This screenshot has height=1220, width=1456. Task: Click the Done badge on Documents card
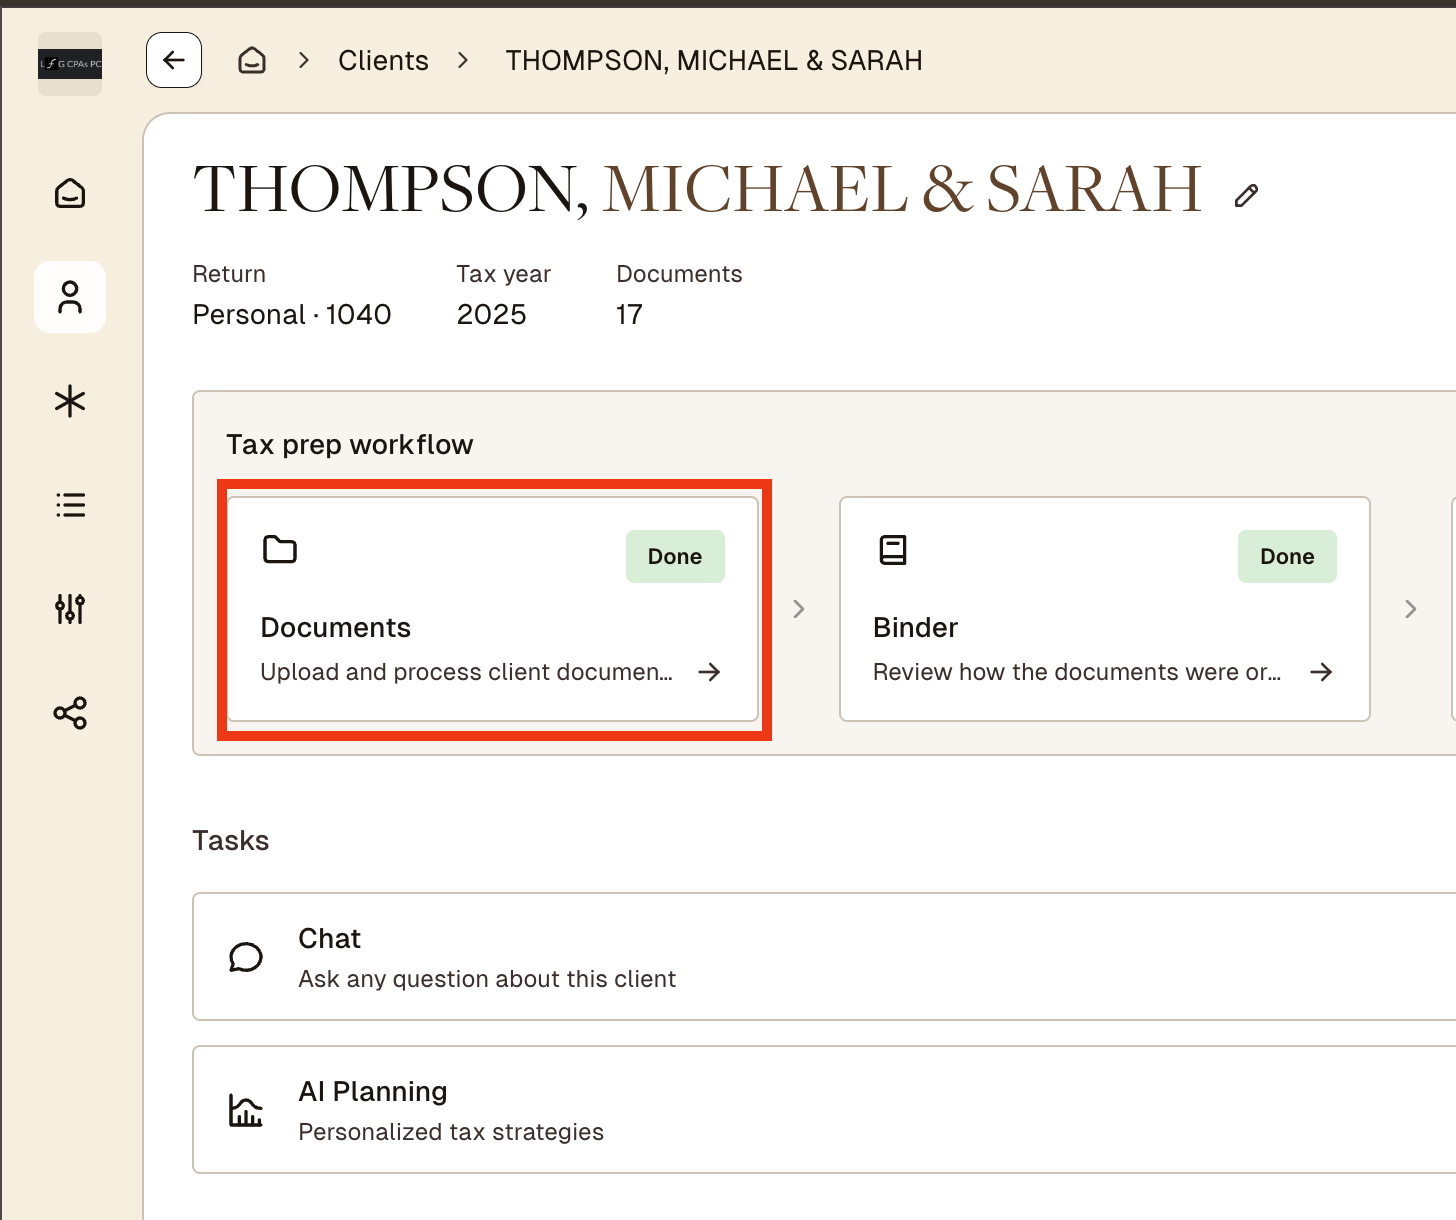(675, 556)
